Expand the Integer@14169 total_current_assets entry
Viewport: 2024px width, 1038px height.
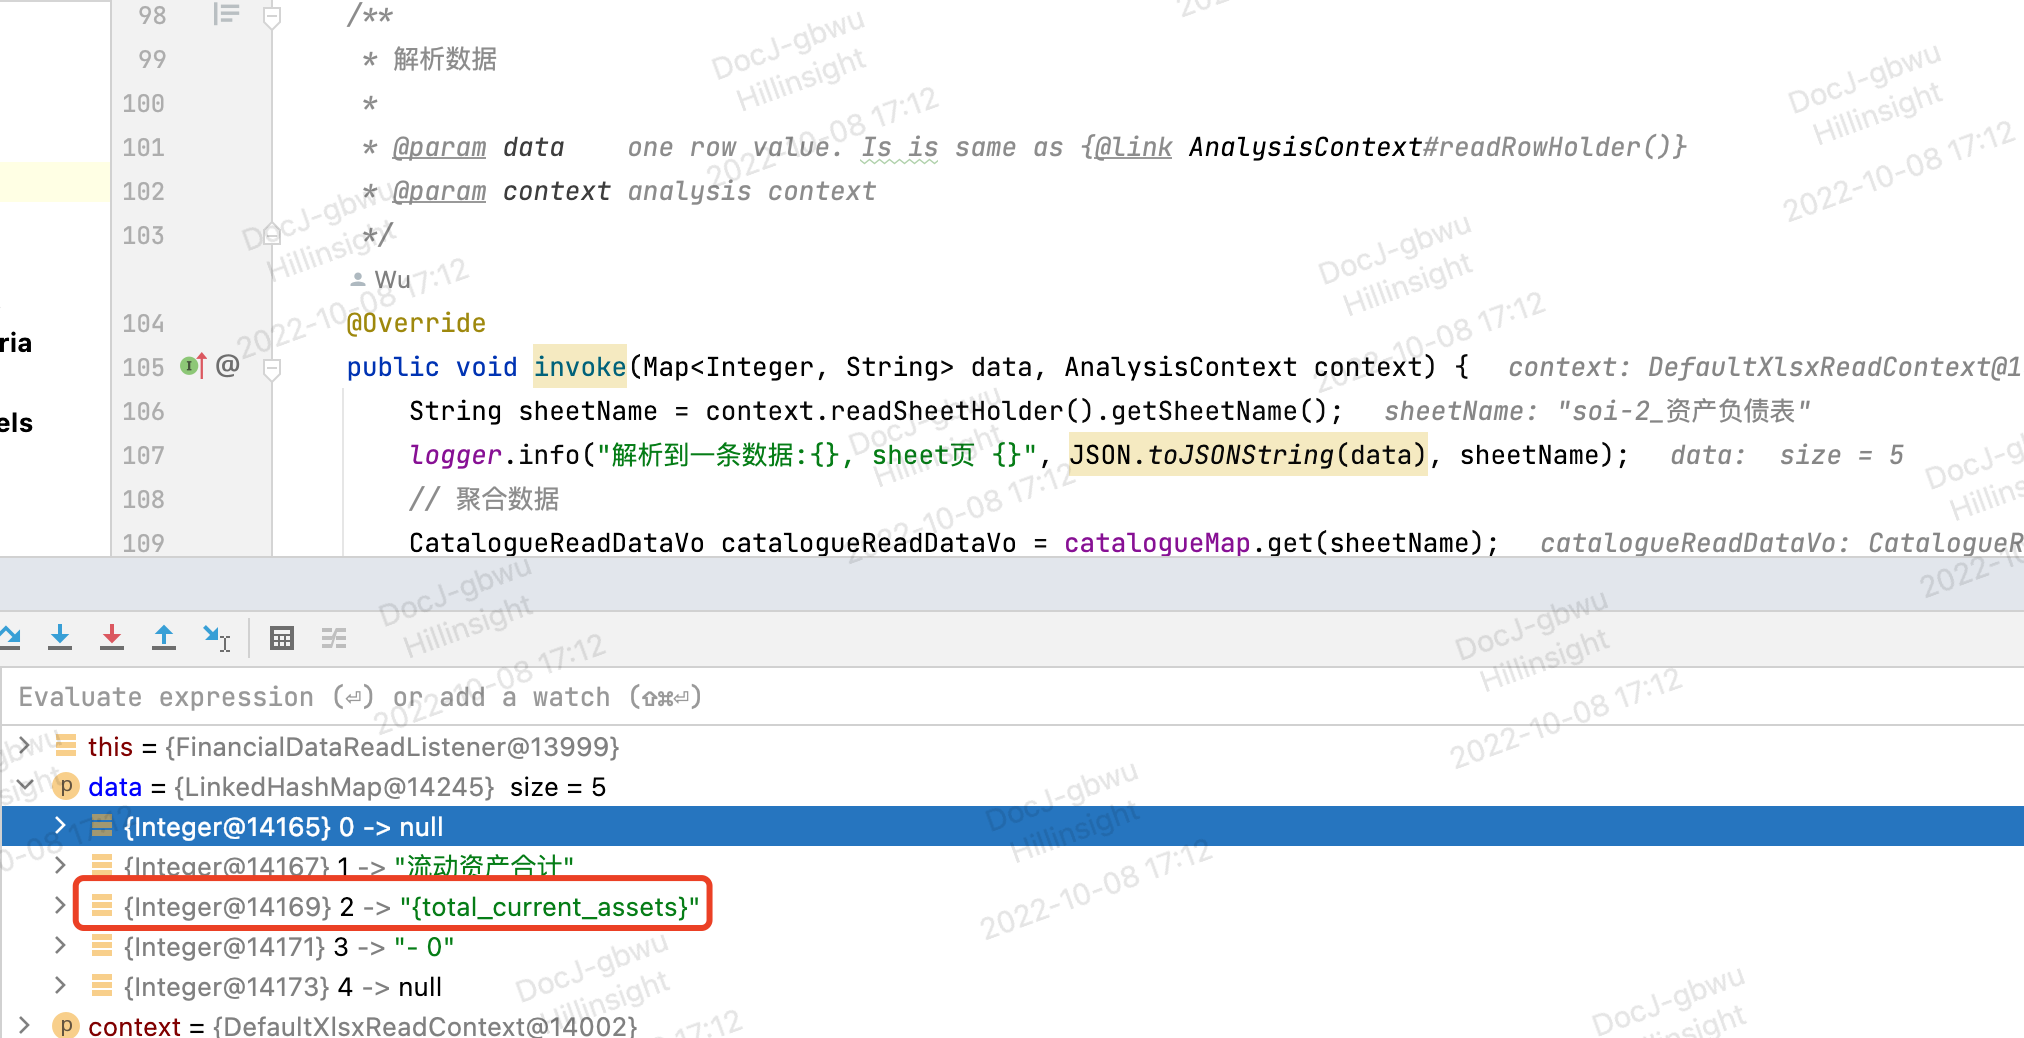(60, 906)
